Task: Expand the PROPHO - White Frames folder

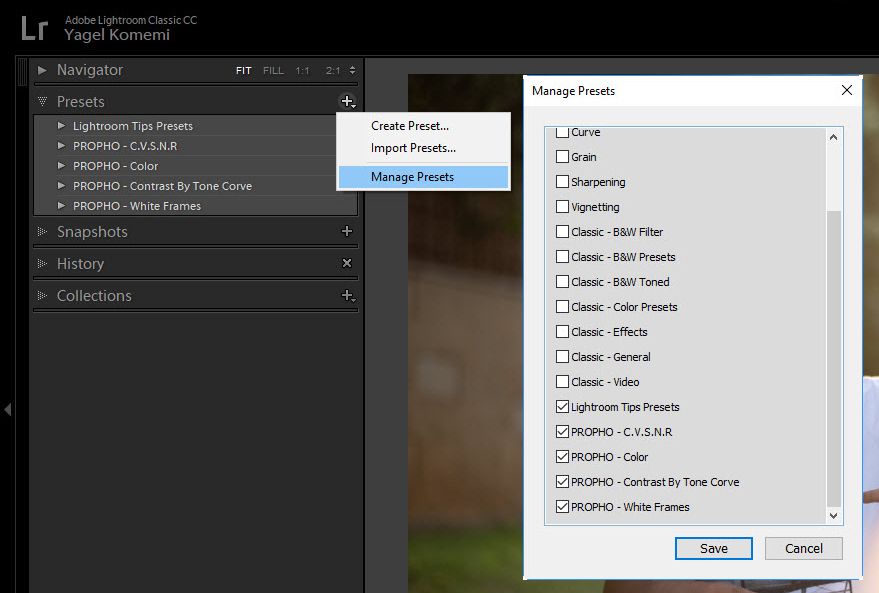Action: (x=61, y=206)
